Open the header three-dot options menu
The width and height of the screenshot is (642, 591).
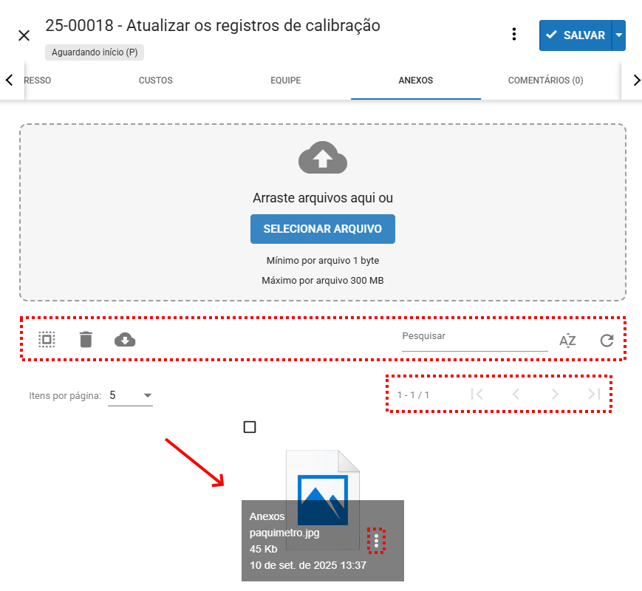(514, 35)
